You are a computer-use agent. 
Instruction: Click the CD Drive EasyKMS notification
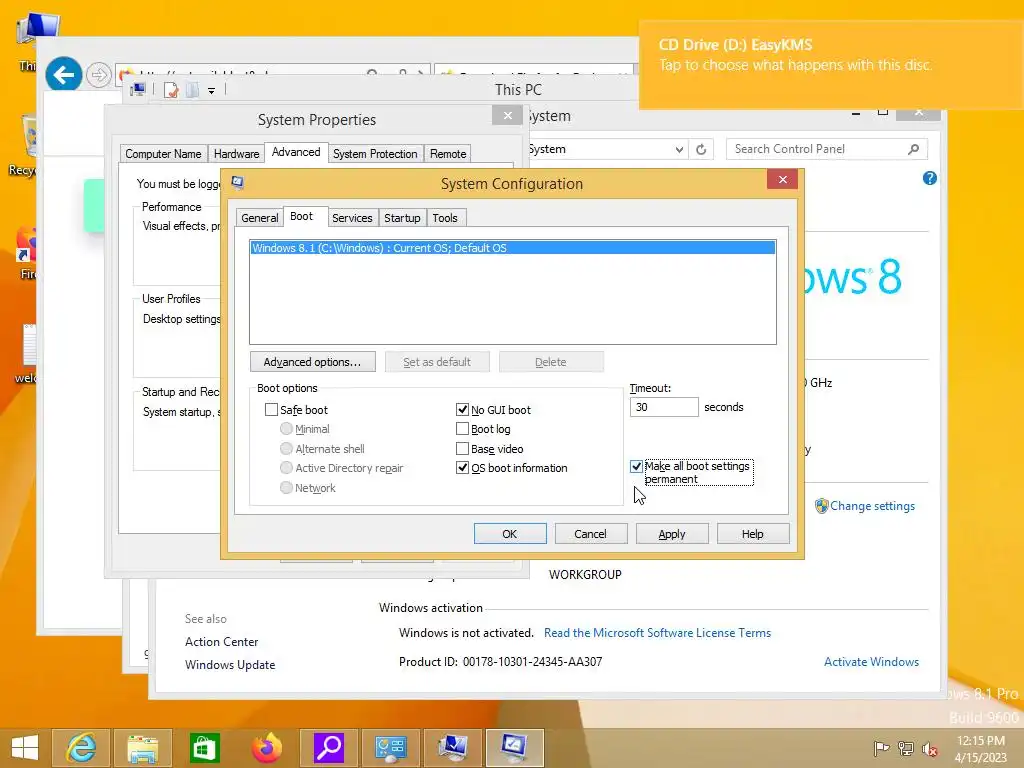point(831,63)
